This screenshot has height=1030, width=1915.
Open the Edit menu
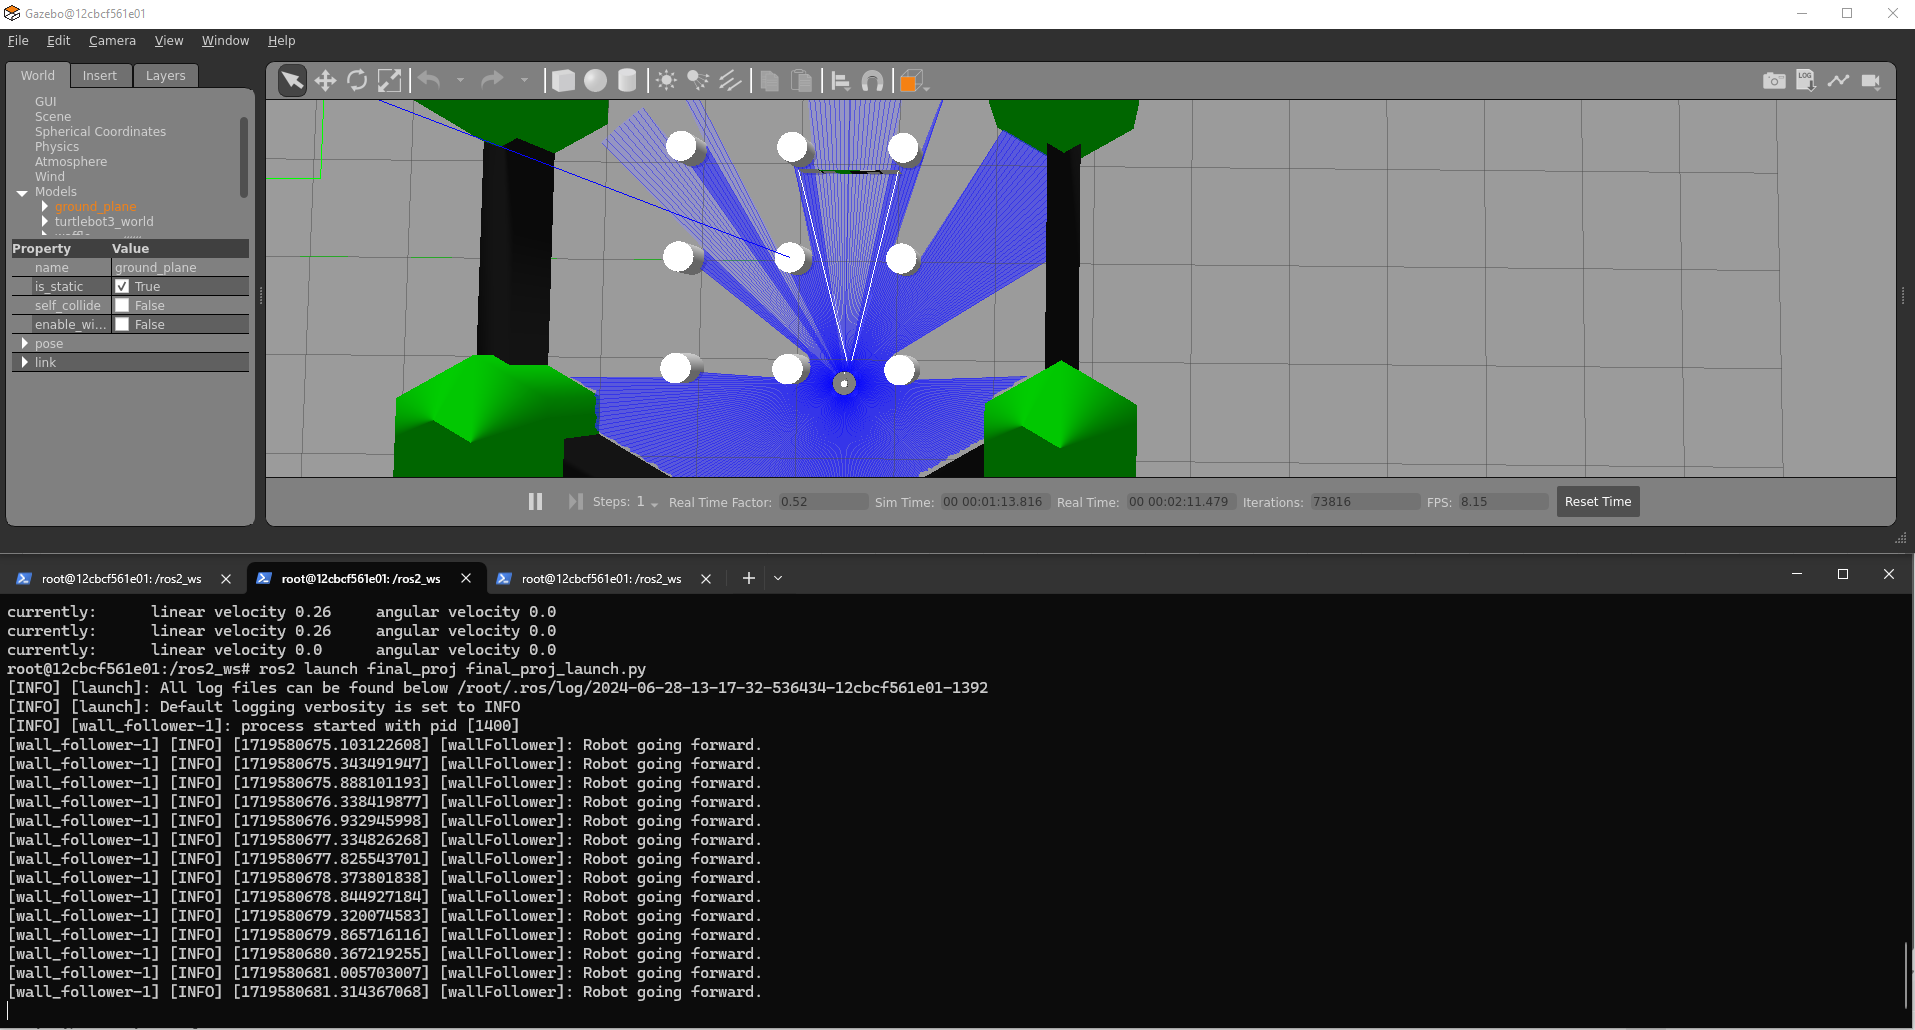coord(58,41)
